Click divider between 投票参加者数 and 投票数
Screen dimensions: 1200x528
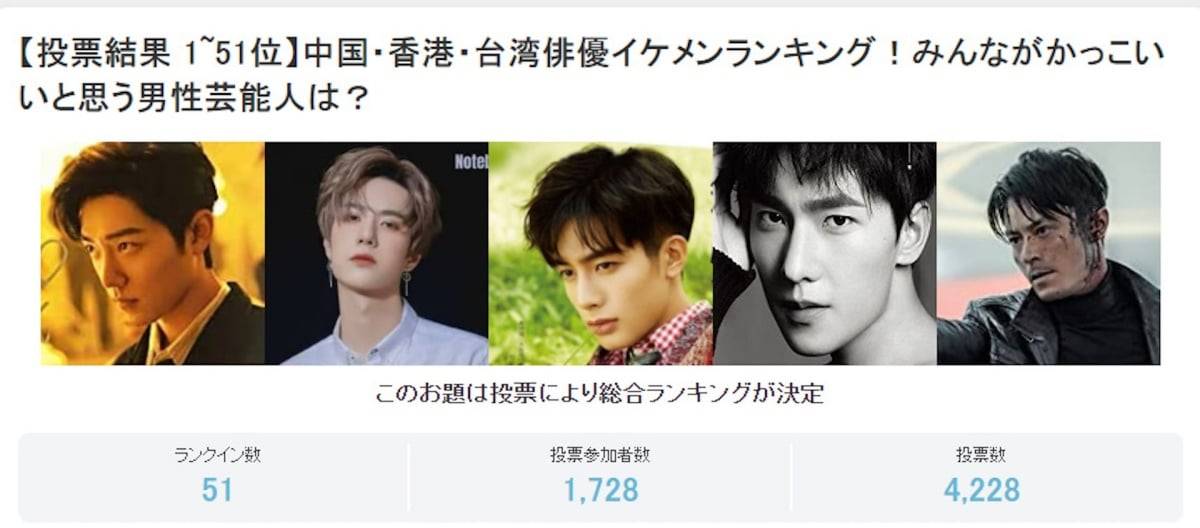pyautogui.click(x=791, y=477)
